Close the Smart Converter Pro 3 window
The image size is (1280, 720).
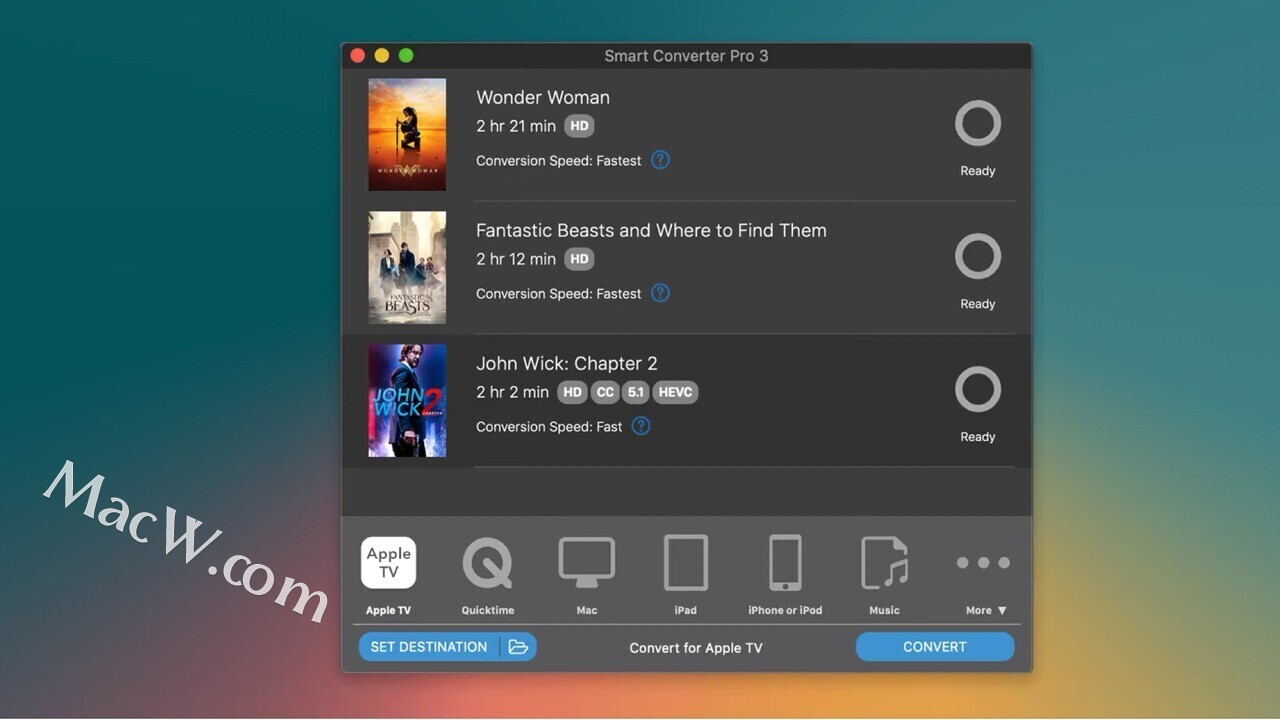358,56
